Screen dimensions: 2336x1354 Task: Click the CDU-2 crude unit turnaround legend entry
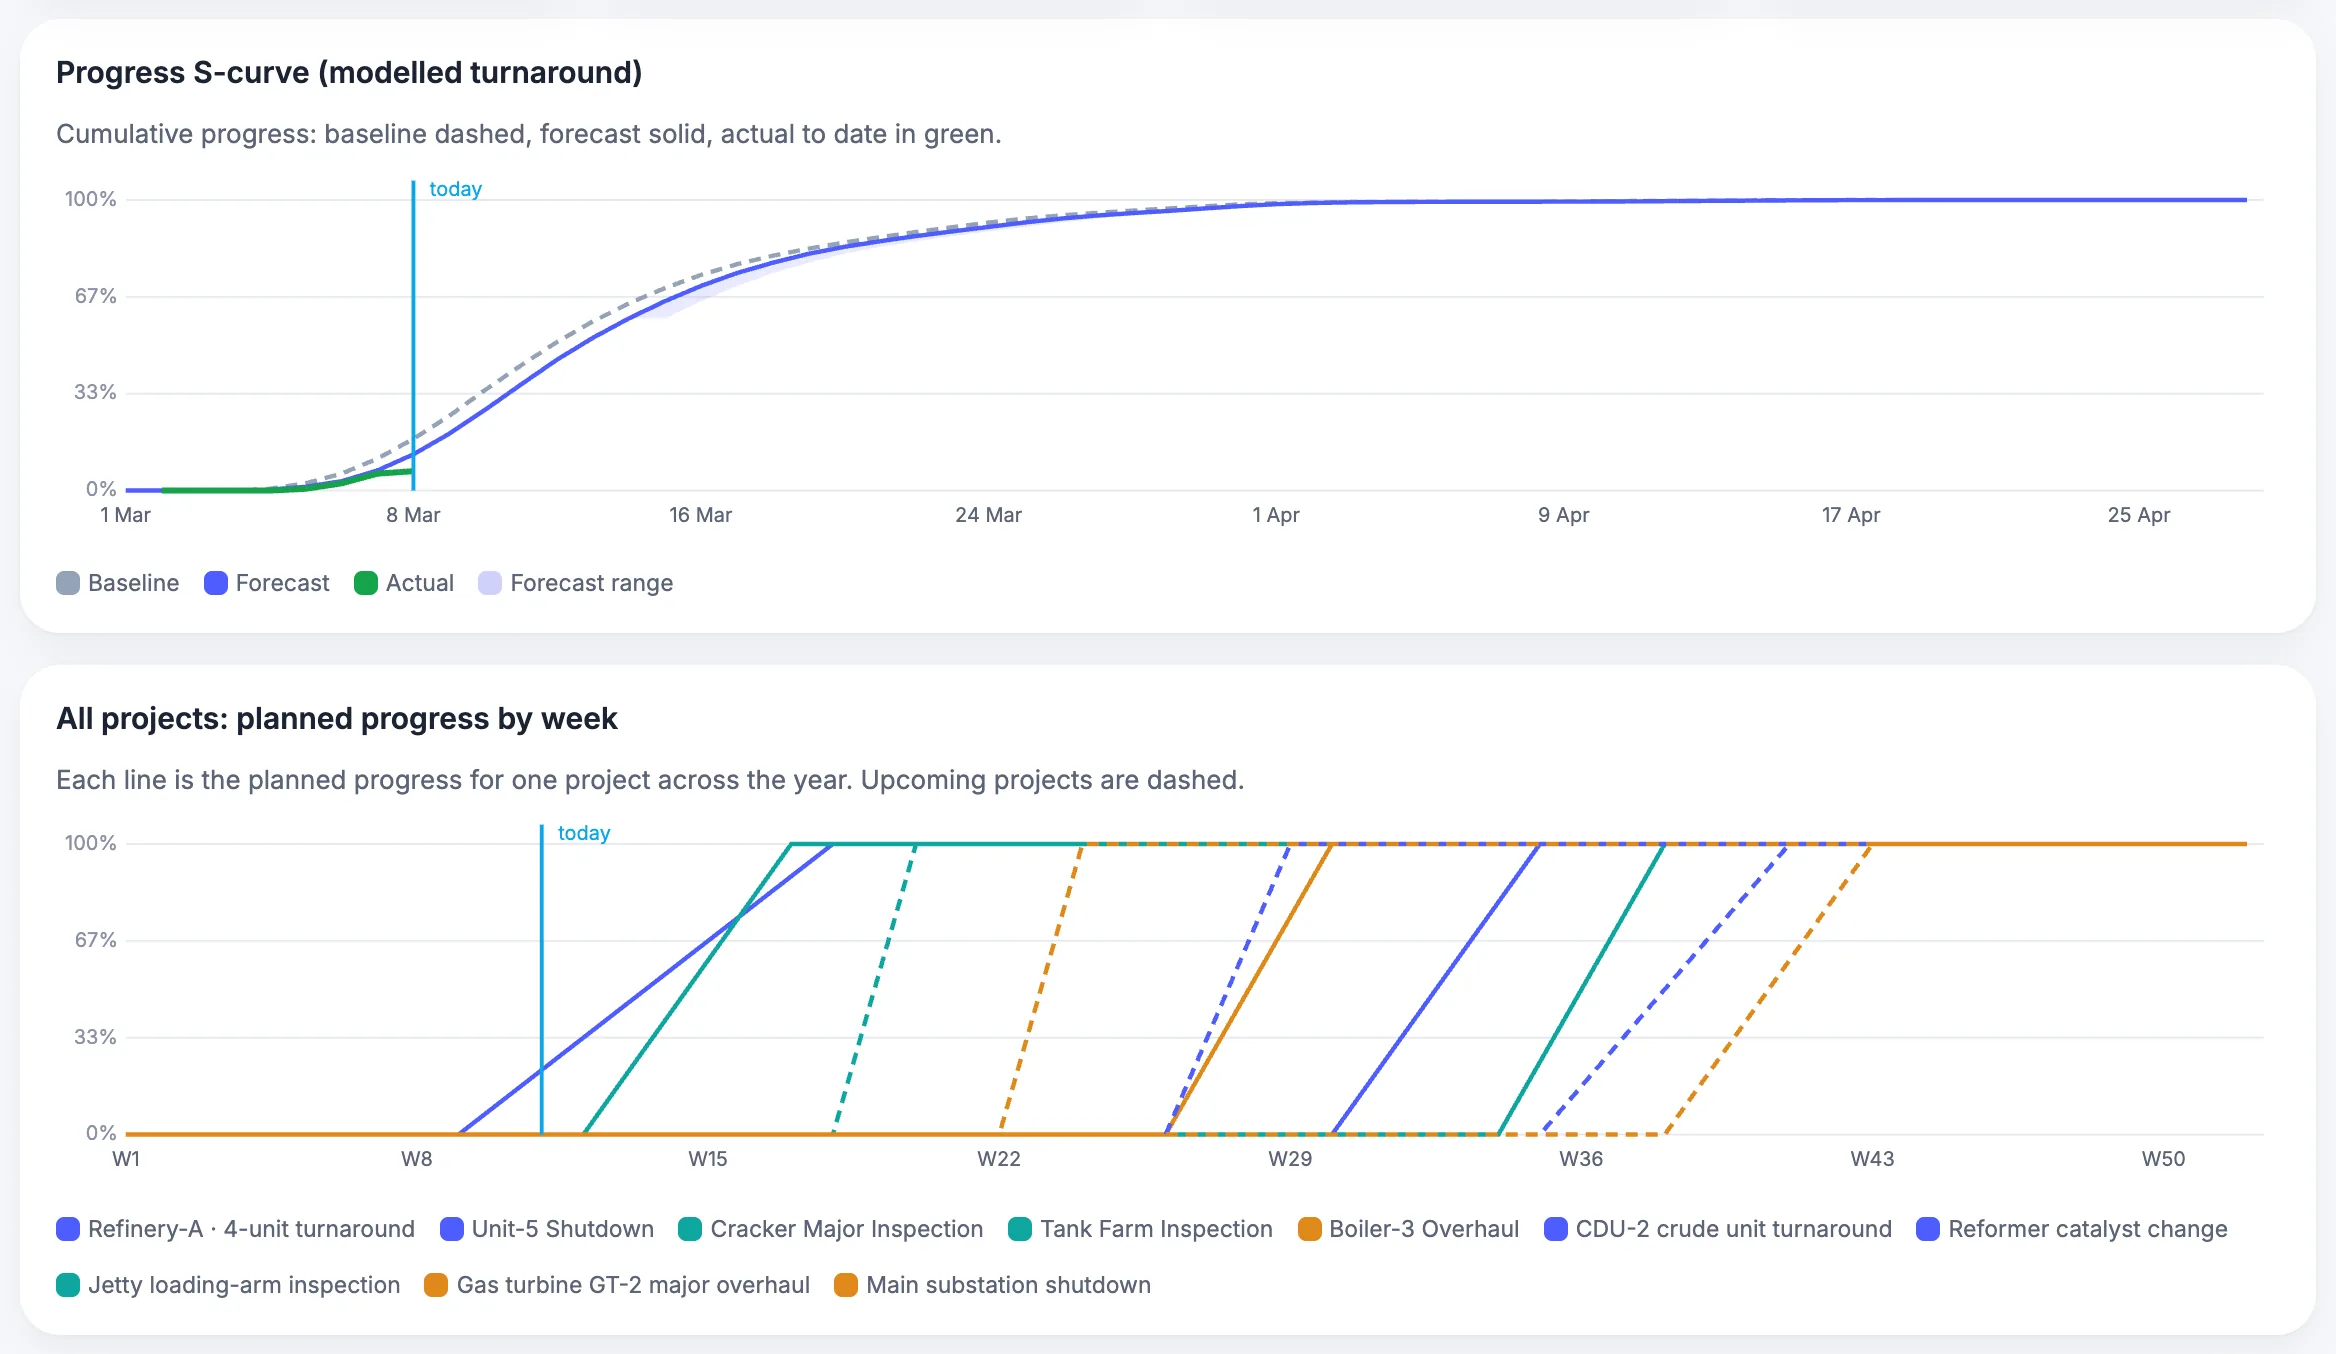click(1718, 1229)
